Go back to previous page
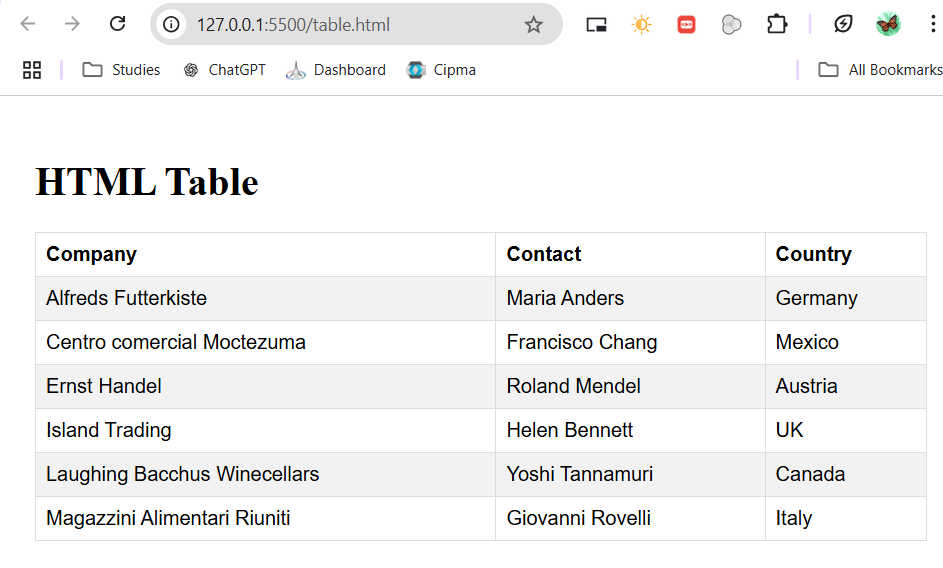The width and height of the screenshot is (943, 568). click(28, 24)
